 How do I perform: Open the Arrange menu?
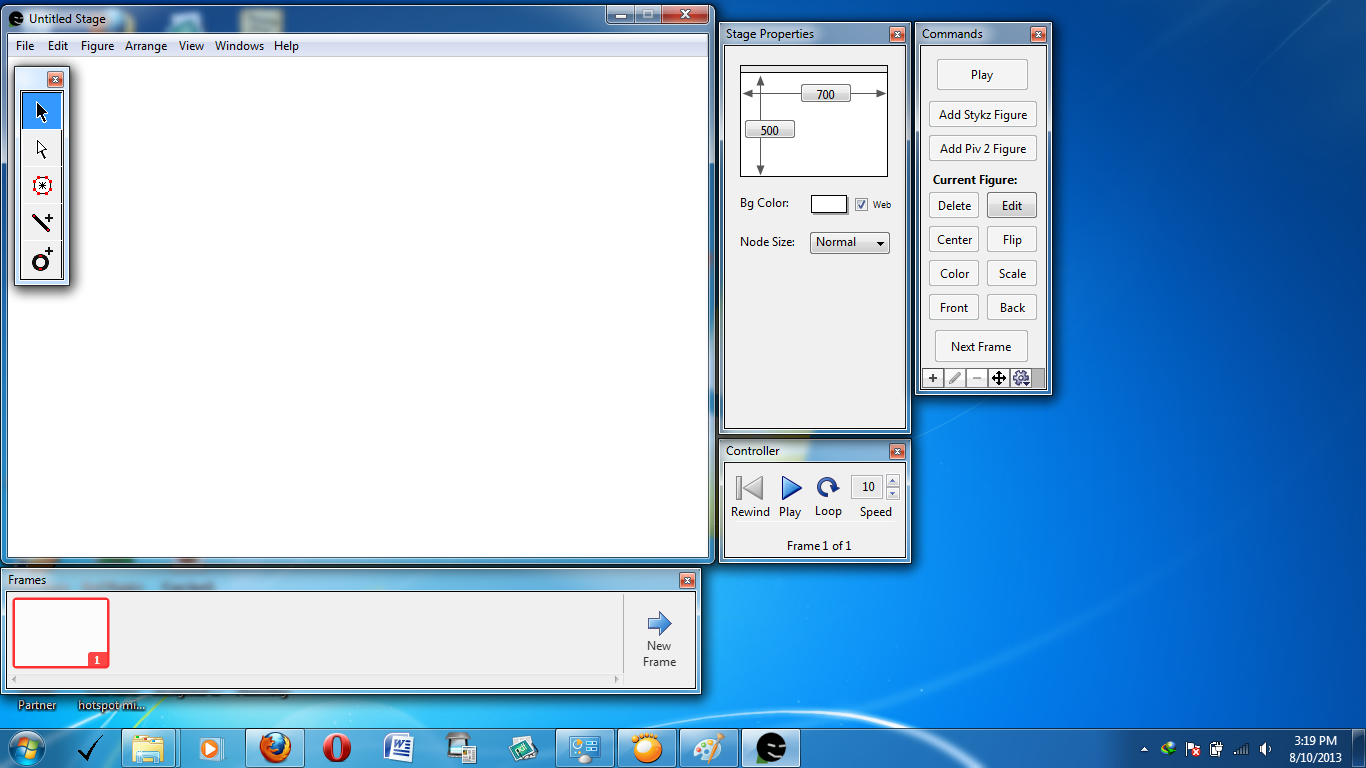(146, 46)
